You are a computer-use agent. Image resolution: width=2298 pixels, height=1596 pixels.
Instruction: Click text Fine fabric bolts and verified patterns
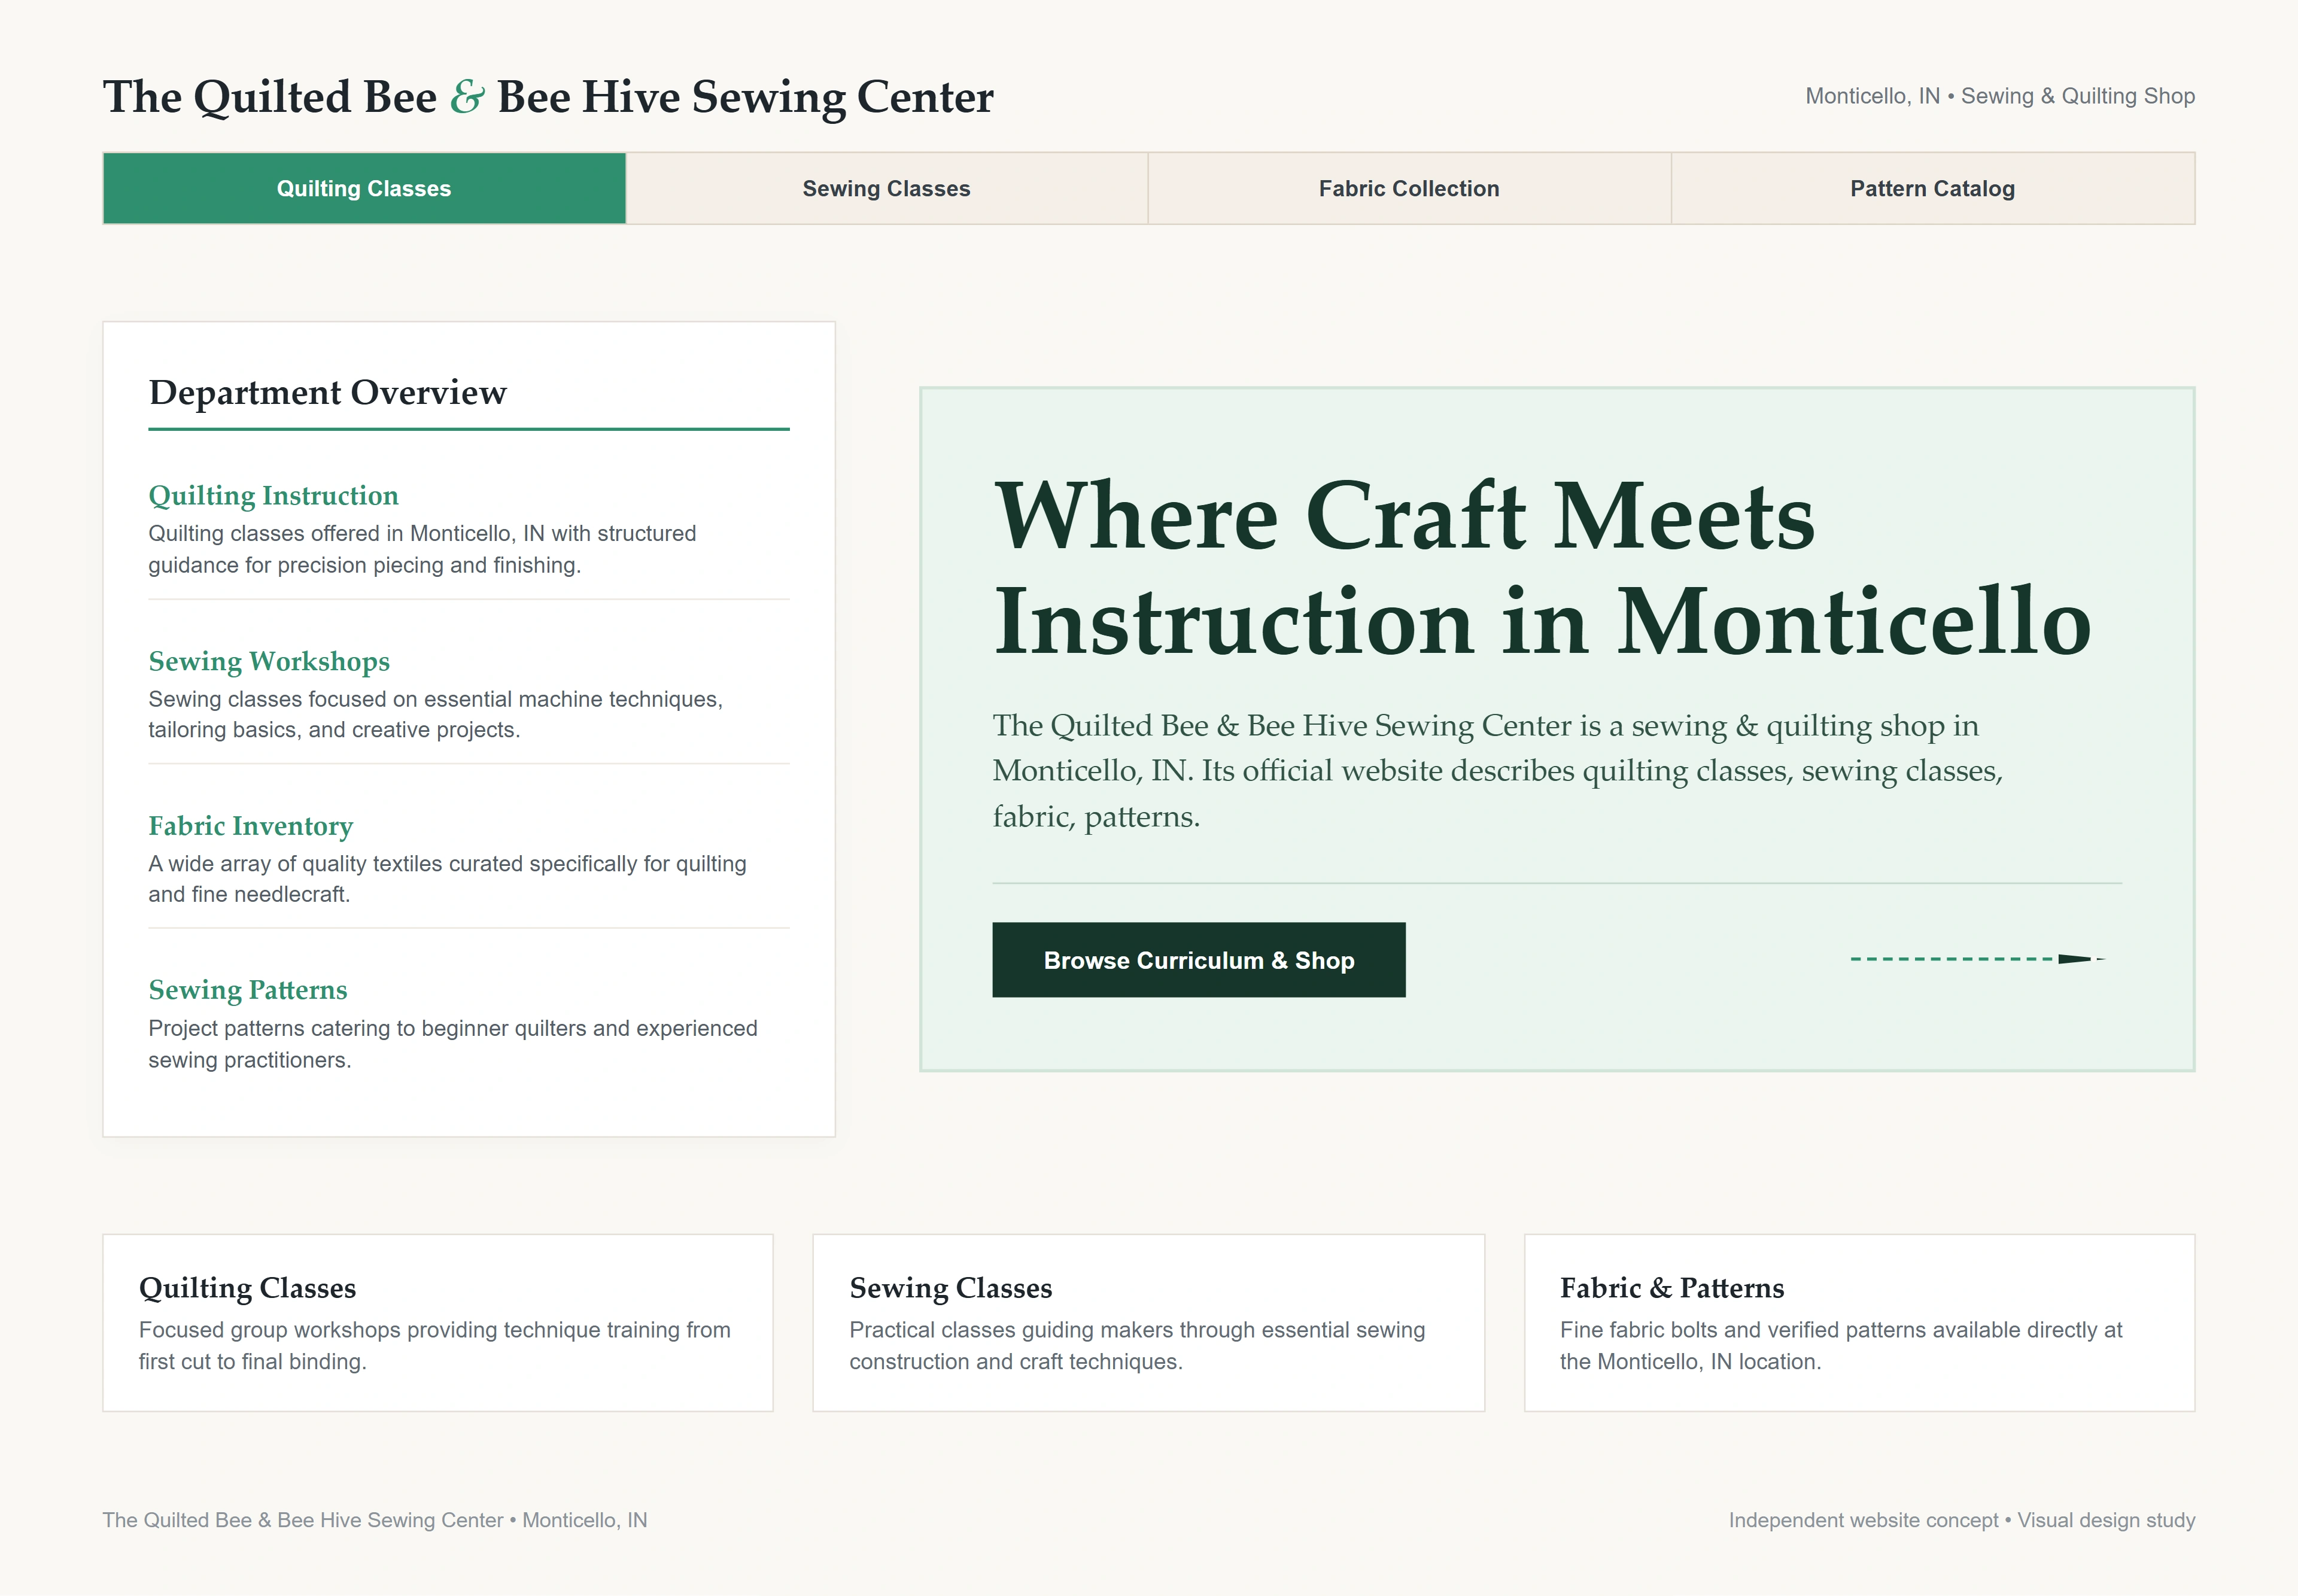(x=1841, y=1345)
